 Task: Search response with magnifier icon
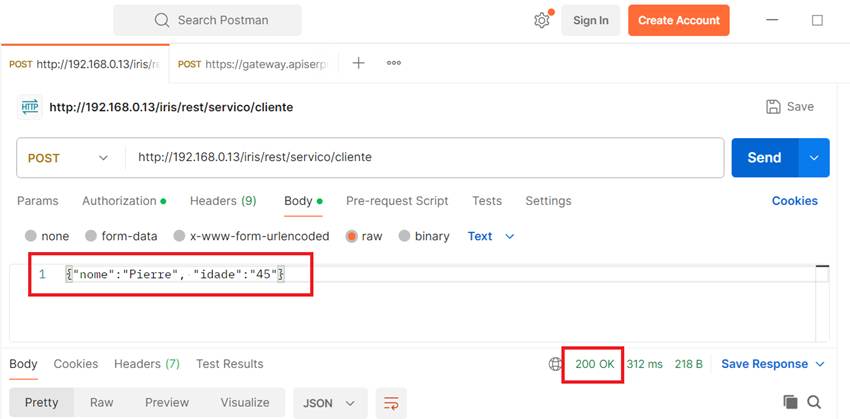814,402
